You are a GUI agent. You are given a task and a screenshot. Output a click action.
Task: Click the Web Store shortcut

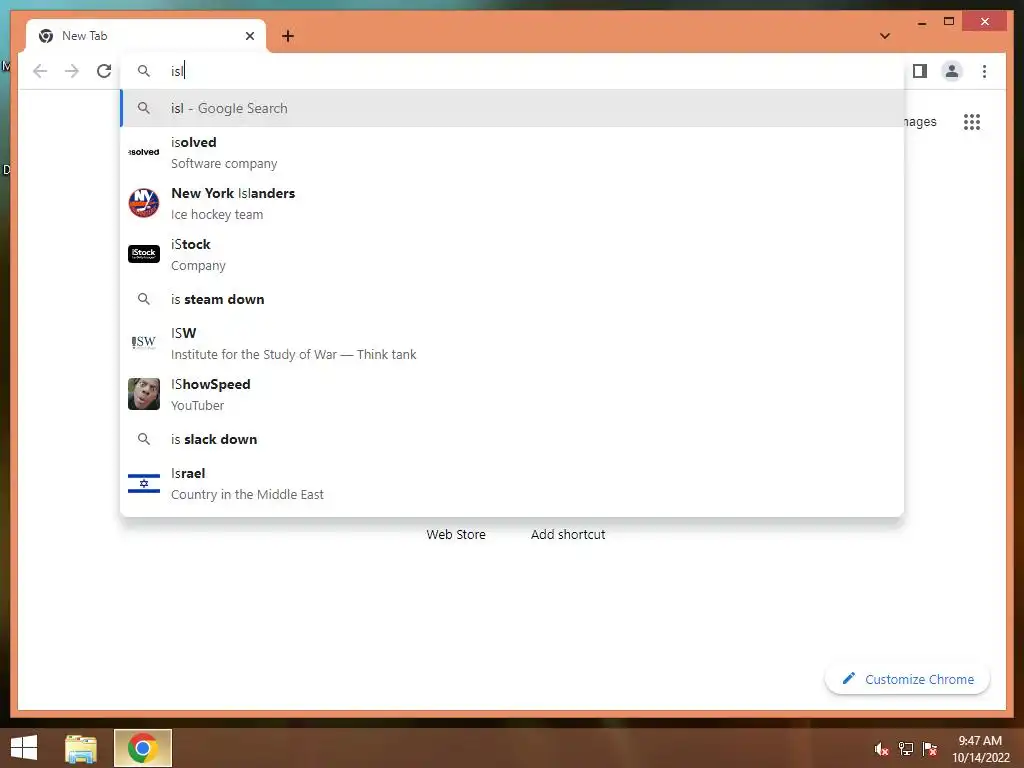[456, 534]
